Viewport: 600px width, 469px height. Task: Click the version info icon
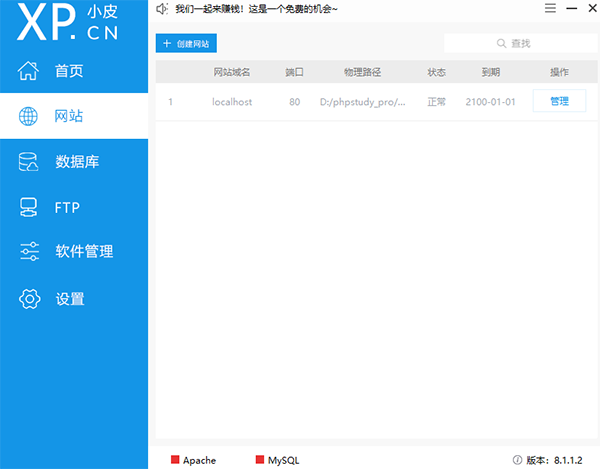pyautogui.click(x=517, y=460)
